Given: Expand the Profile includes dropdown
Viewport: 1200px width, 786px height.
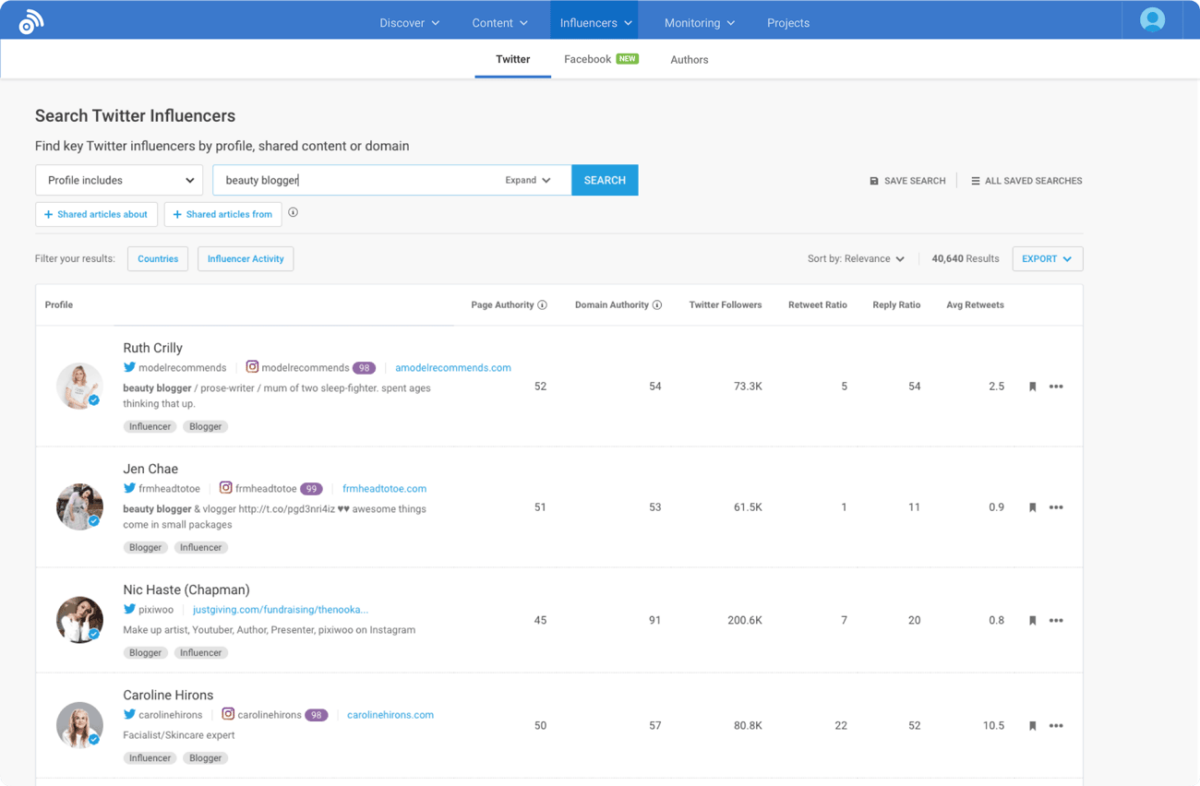Looking at the screenshot, I should [118, 180].
